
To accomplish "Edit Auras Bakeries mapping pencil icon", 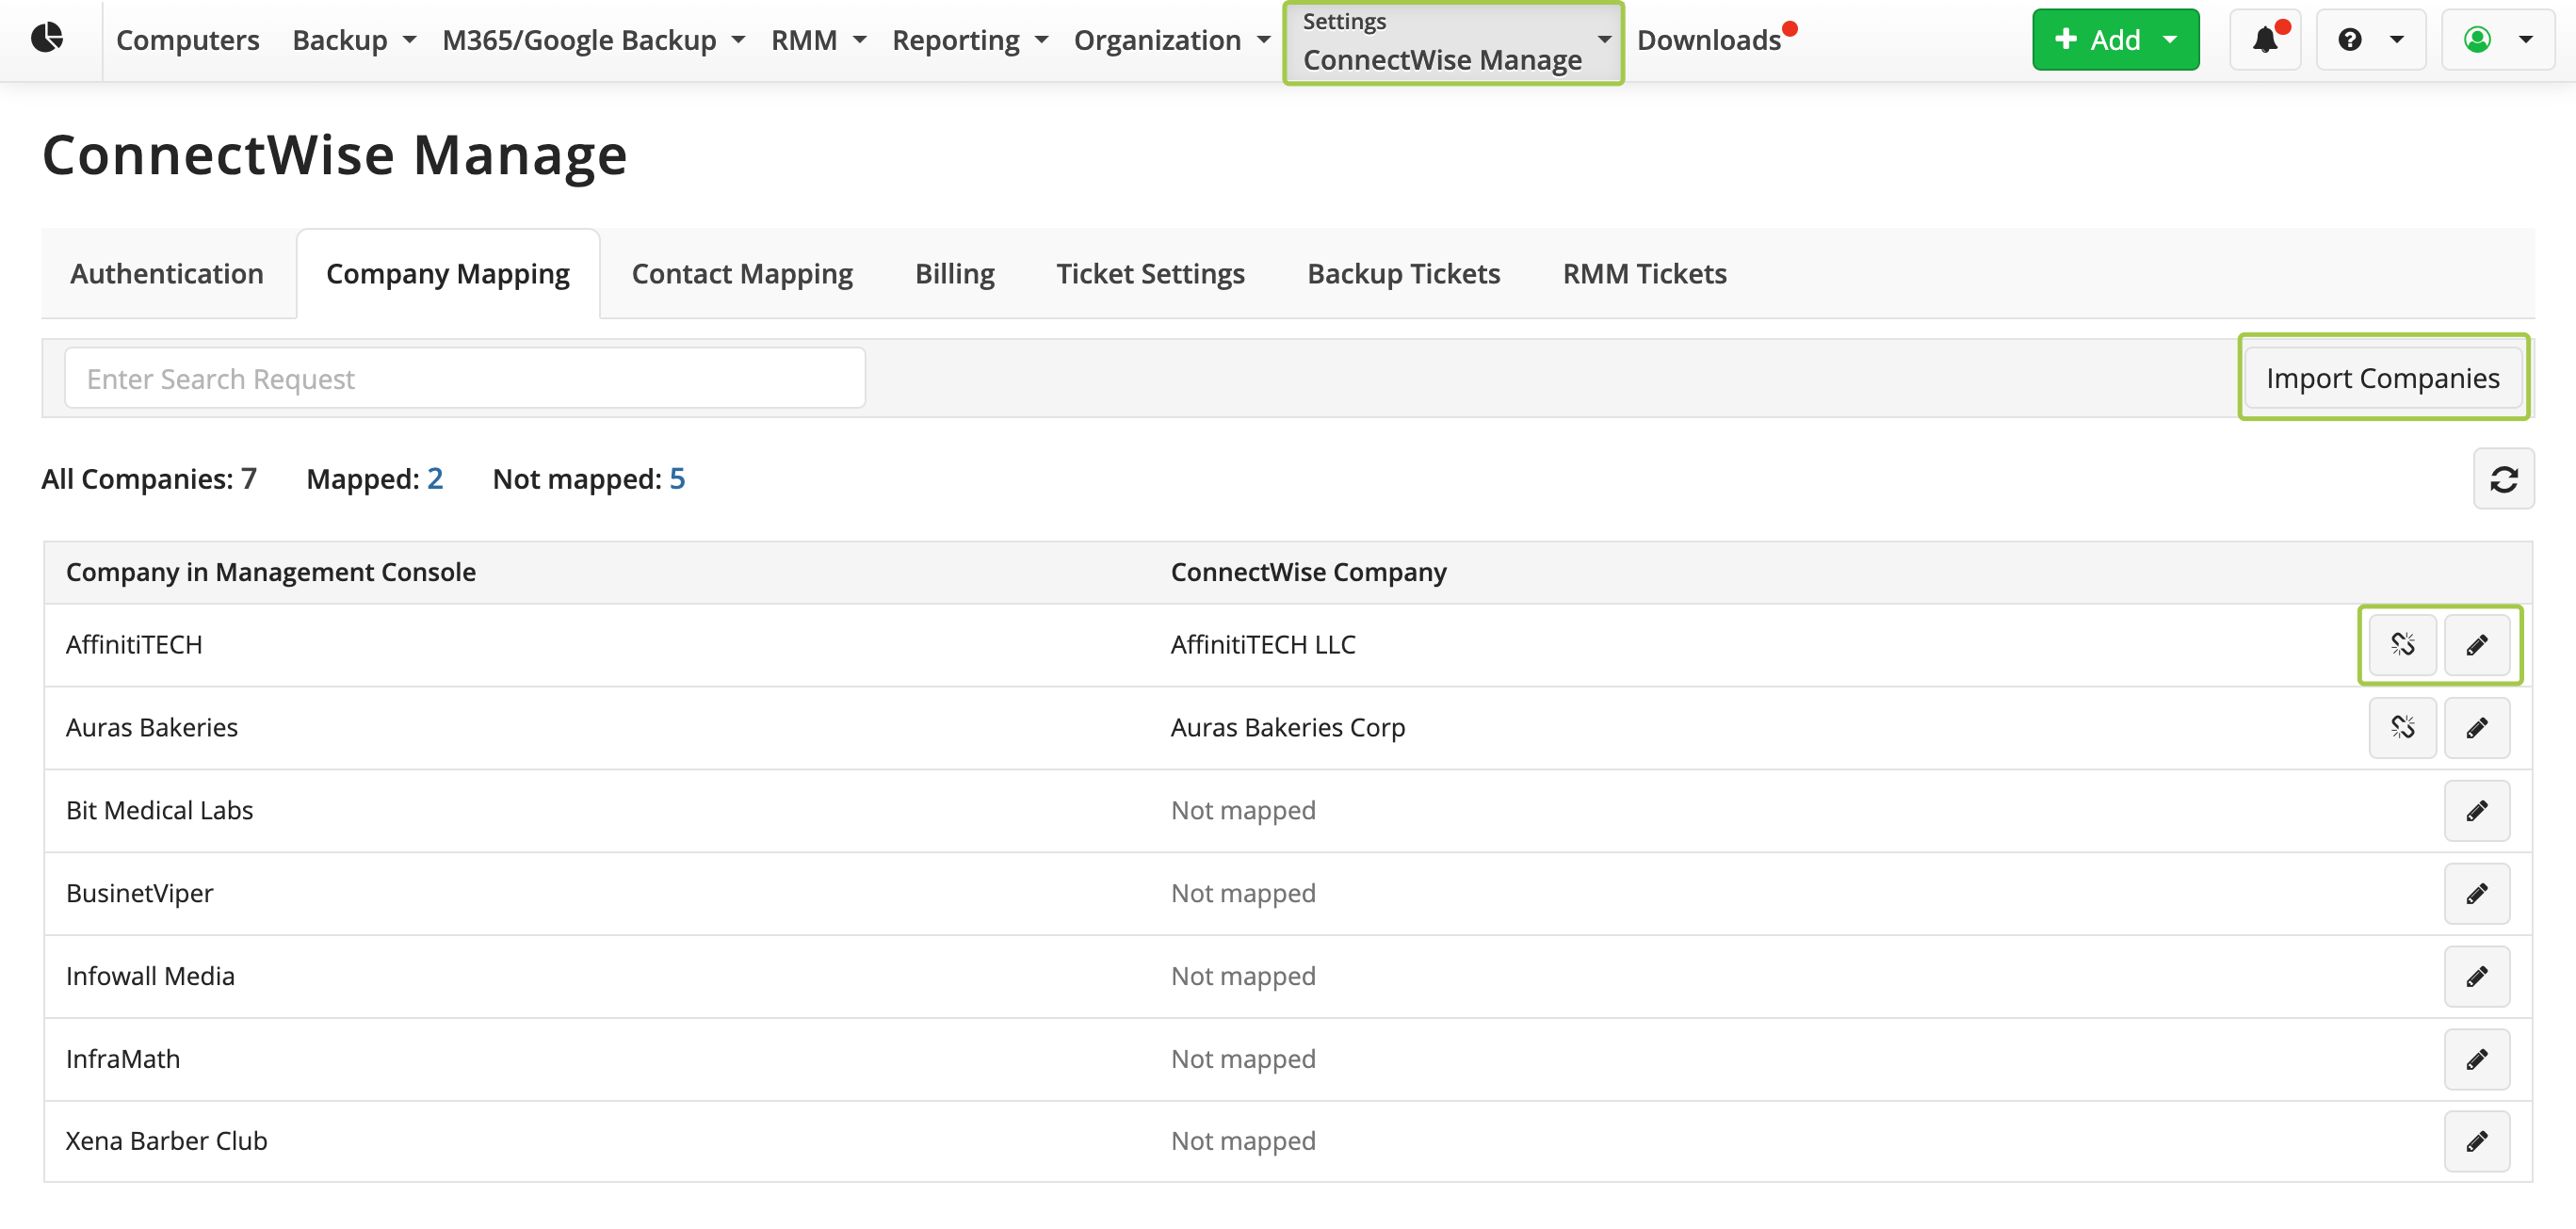I will point(2476,728).
